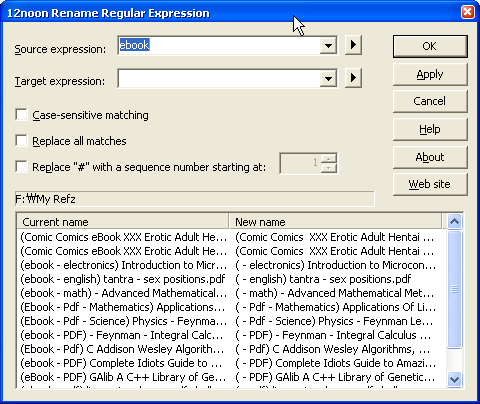This screenshot has width=480, height=404.
Task: Visit the Web site button
Action: [x=430, y=184]
